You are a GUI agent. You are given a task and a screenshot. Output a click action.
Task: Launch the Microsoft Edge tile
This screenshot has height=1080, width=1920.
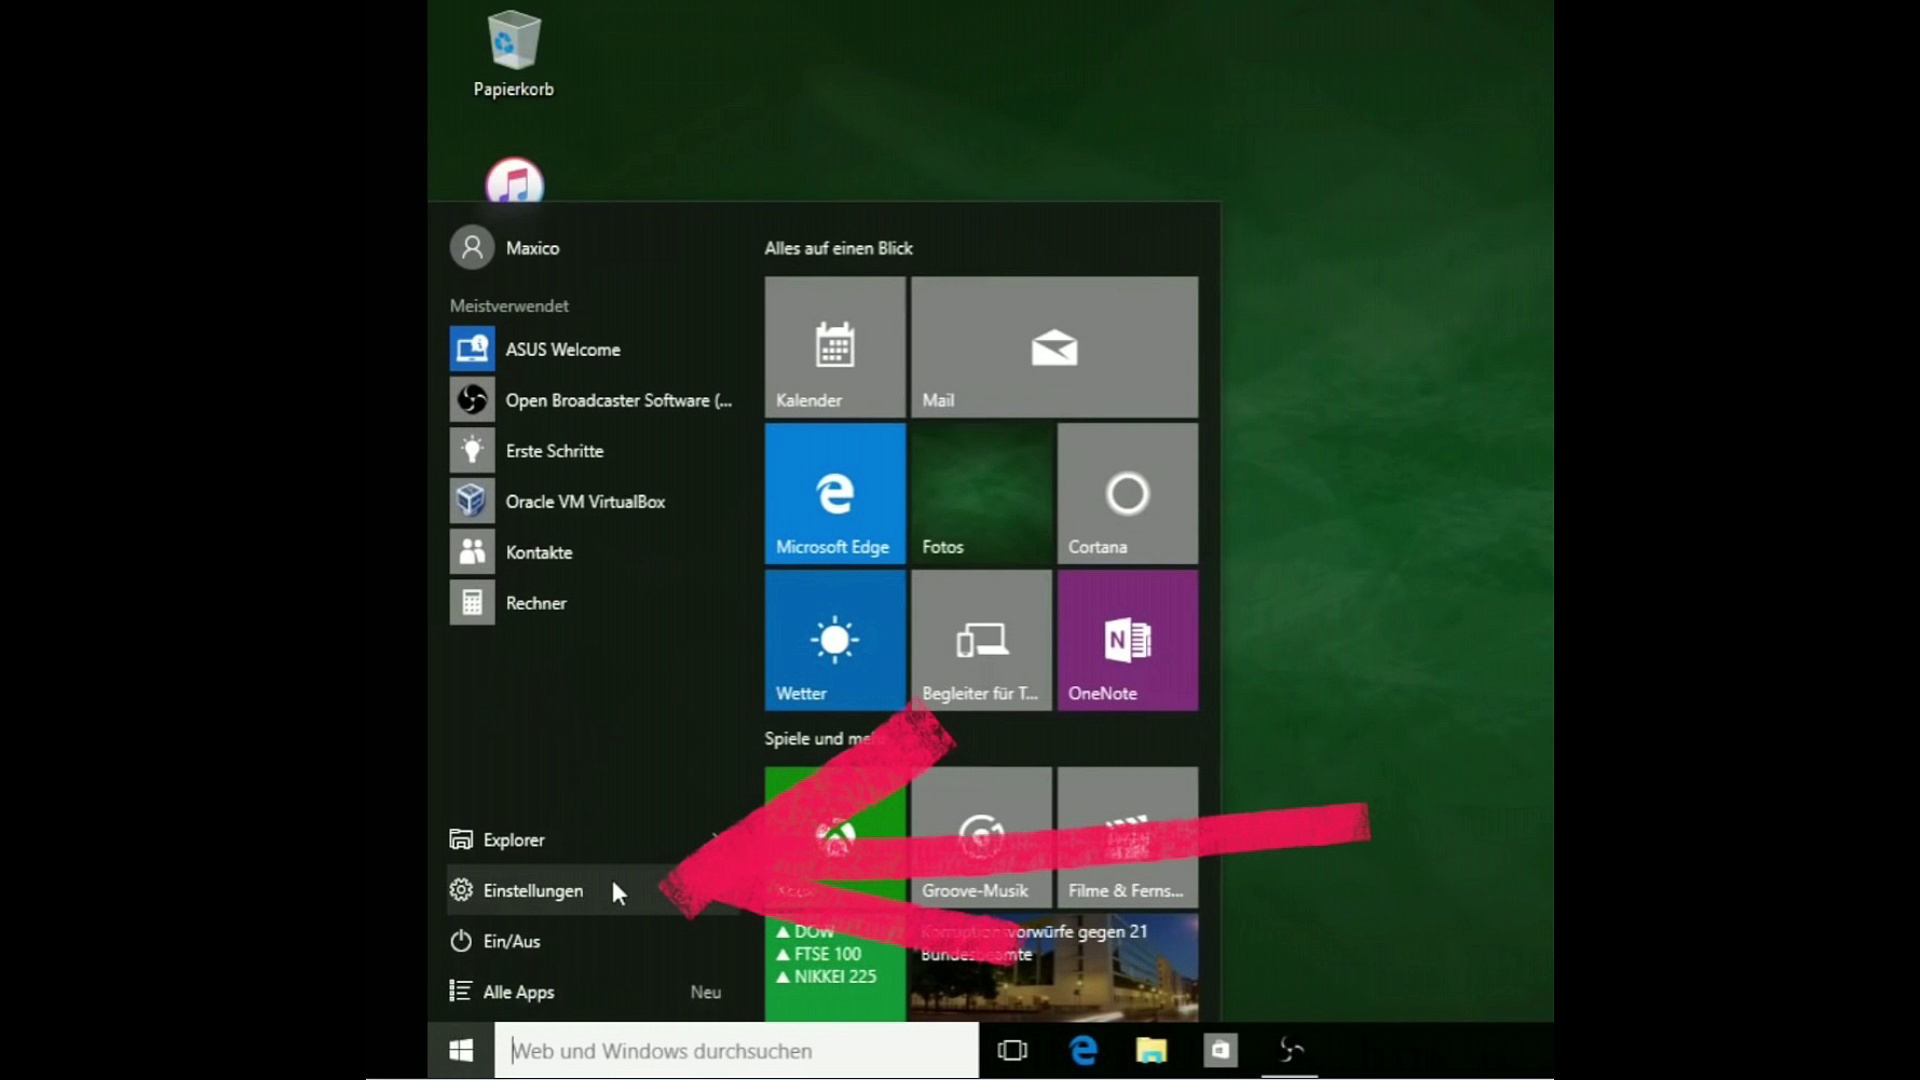pos(835,493)
